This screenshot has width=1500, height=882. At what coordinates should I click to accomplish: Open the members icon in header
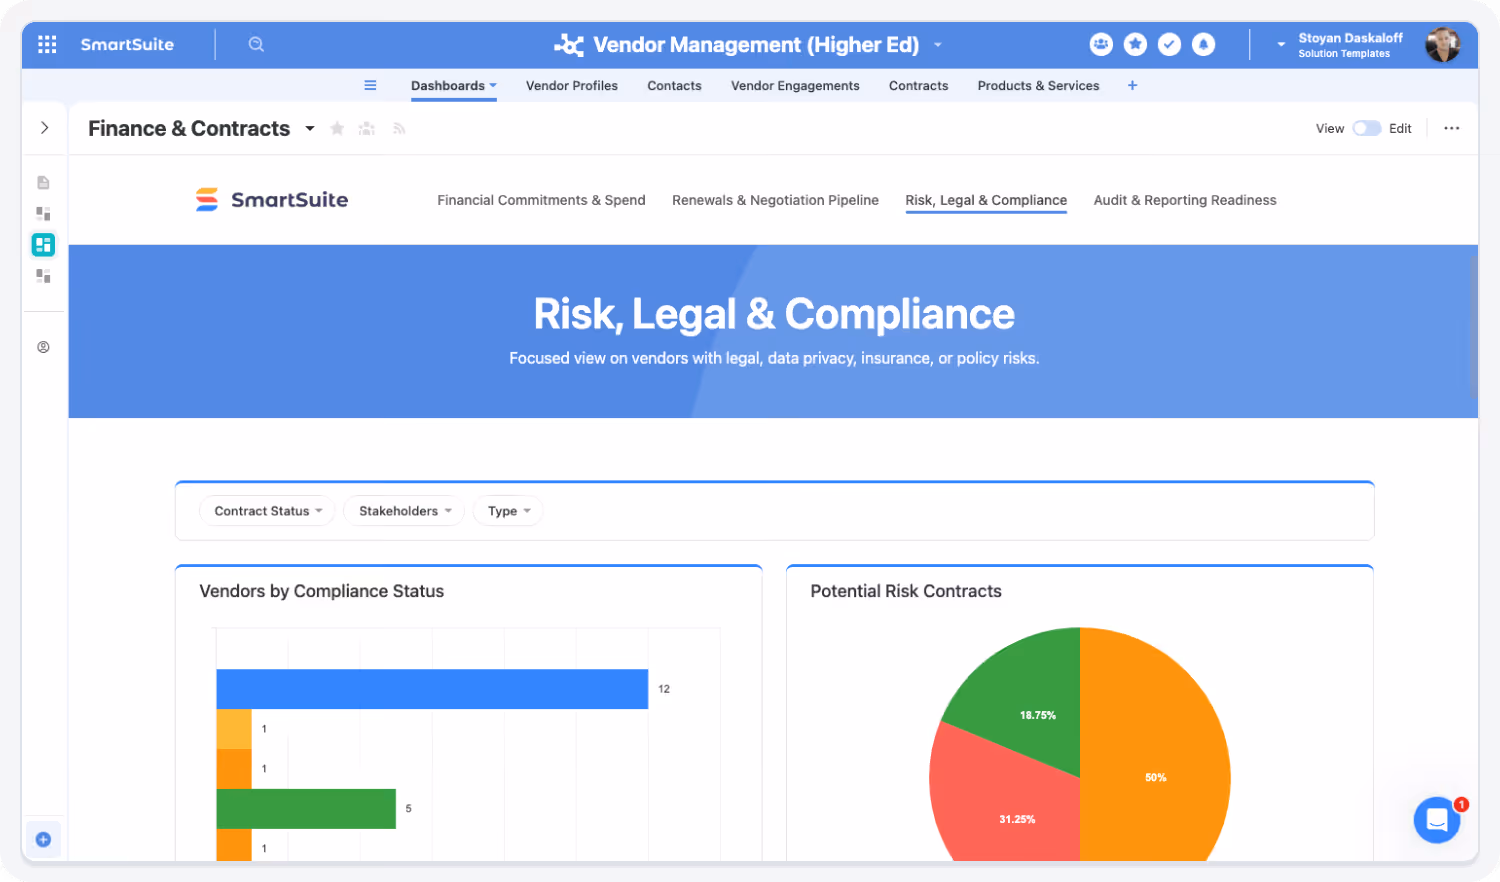point(1101,44)
